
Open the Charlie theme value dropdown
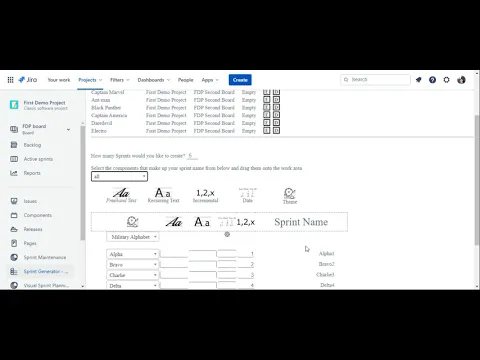point(133,275)
